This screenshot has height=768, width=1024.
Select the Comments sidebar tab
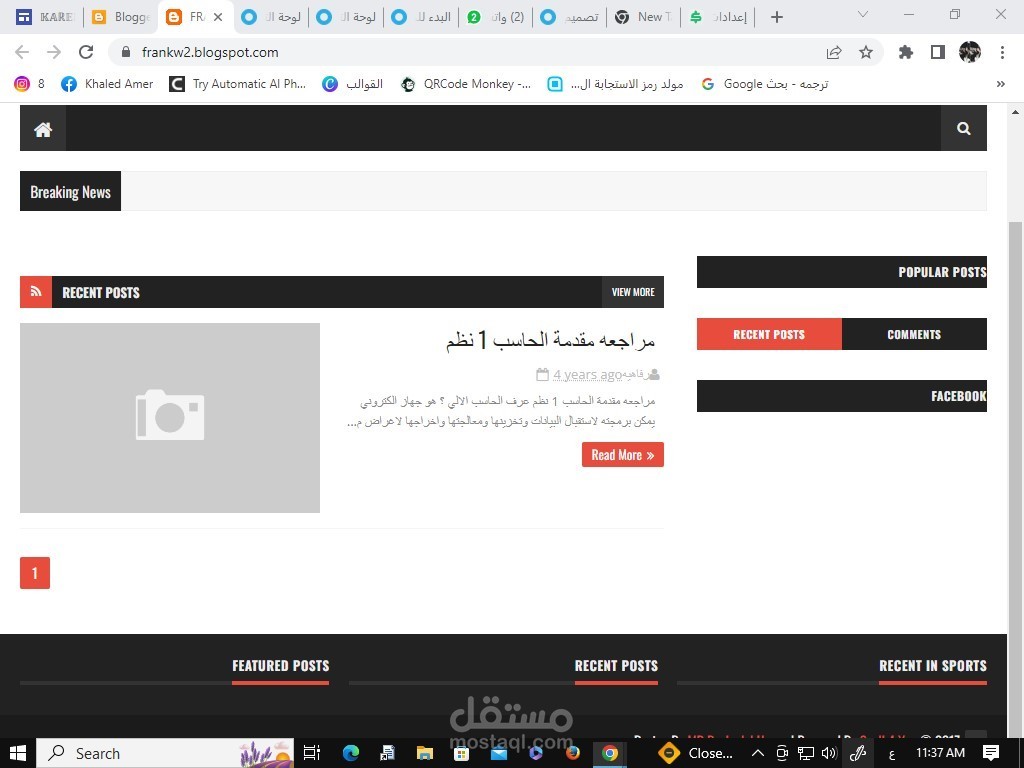[914, 334]
